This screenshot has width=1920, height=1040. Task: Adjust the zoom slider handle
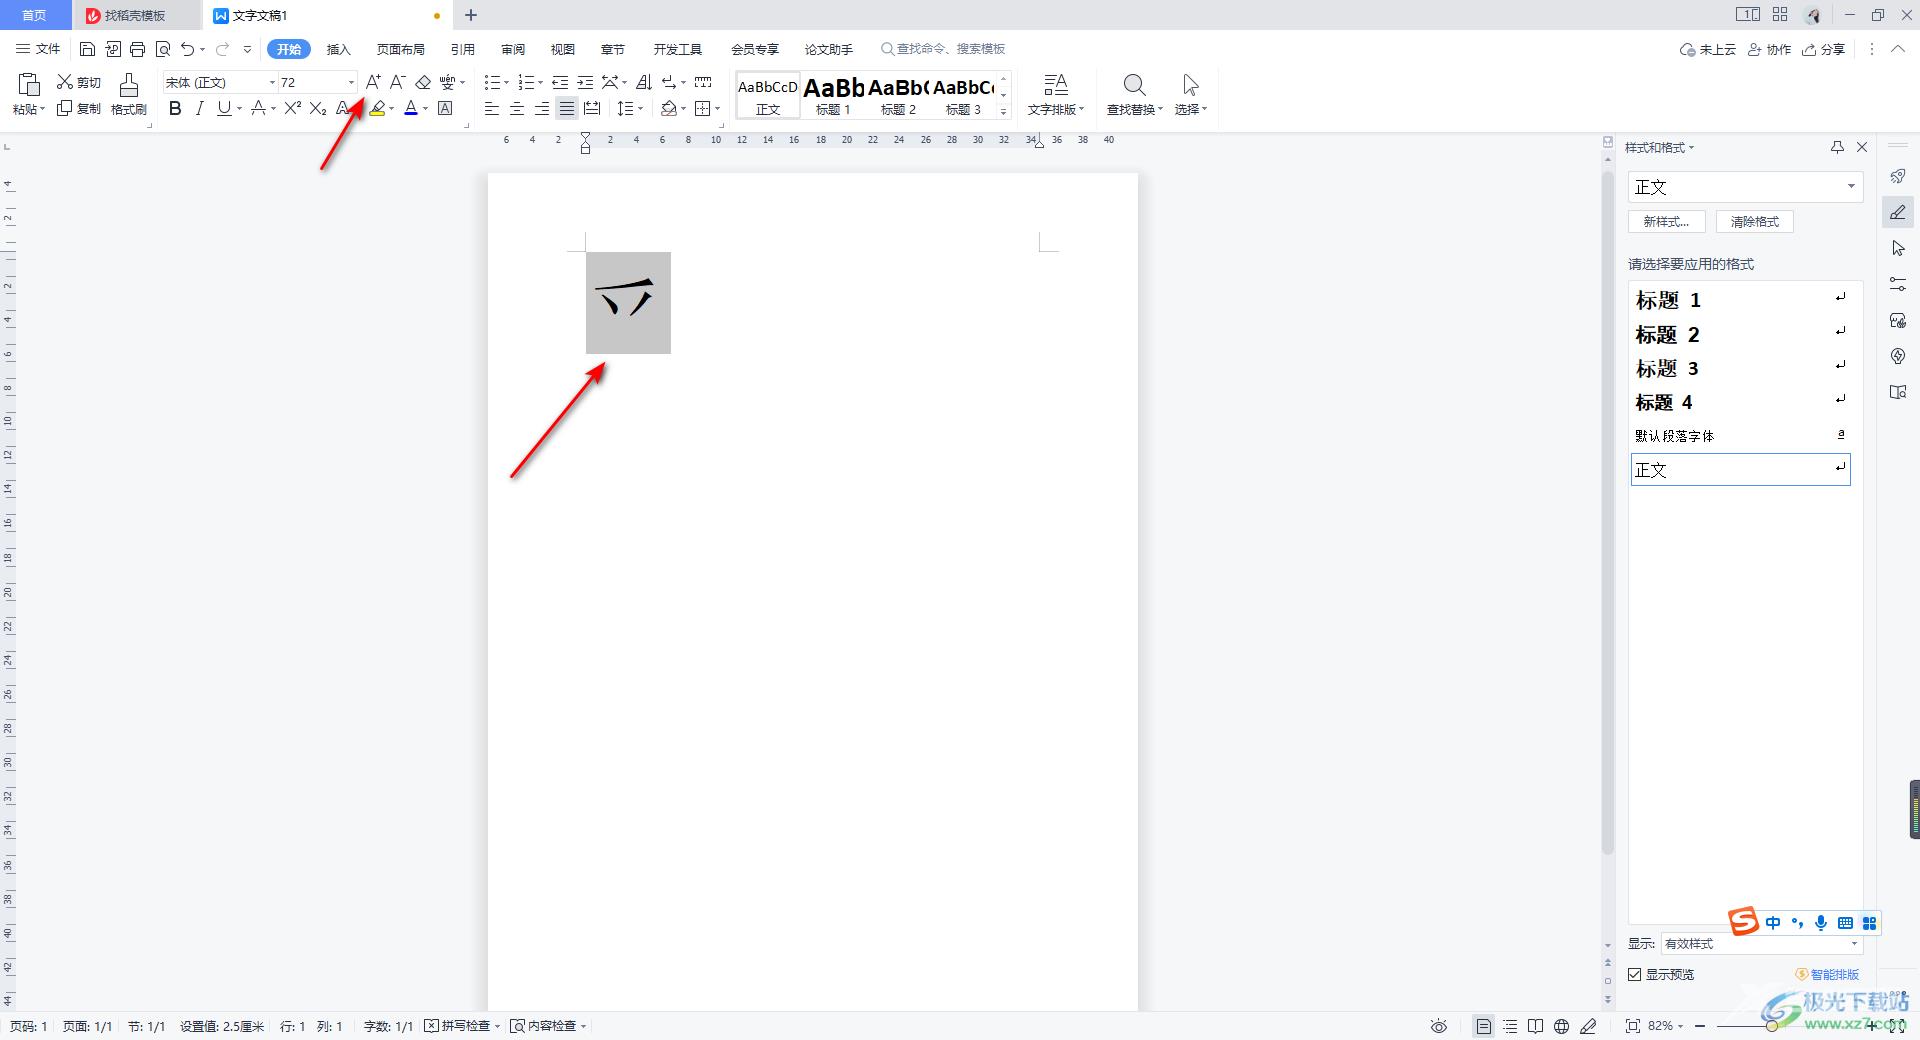coord(1771,1026)
